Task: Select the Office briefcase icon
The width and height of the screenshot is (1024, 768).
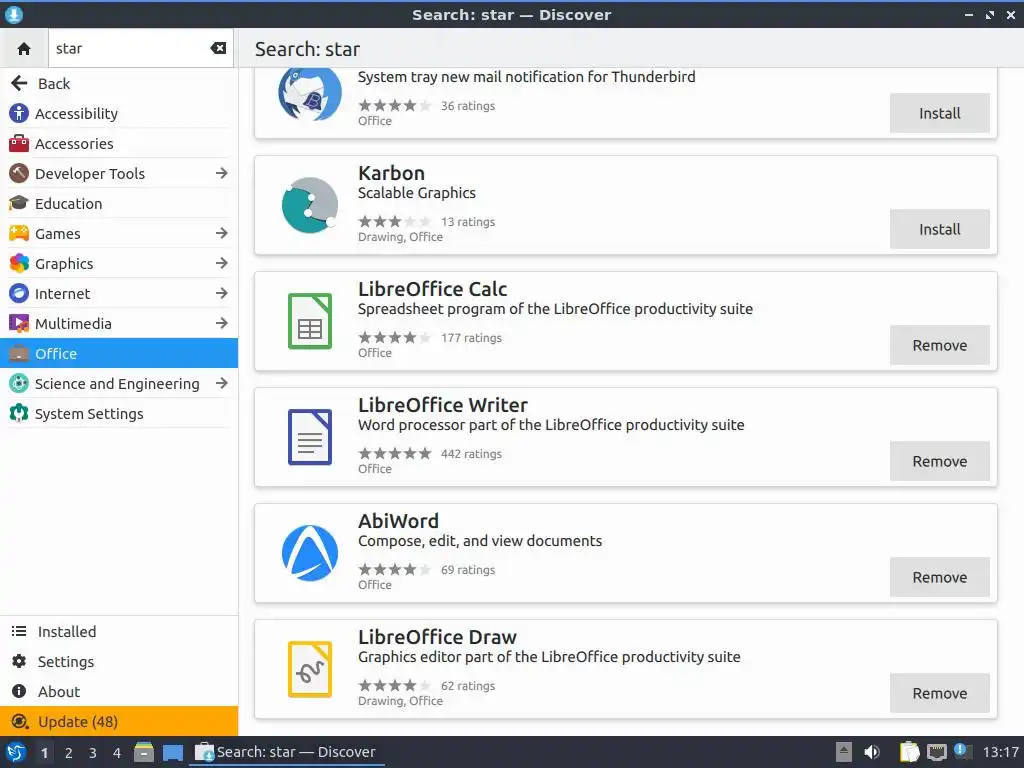Action: pos(19,353)
